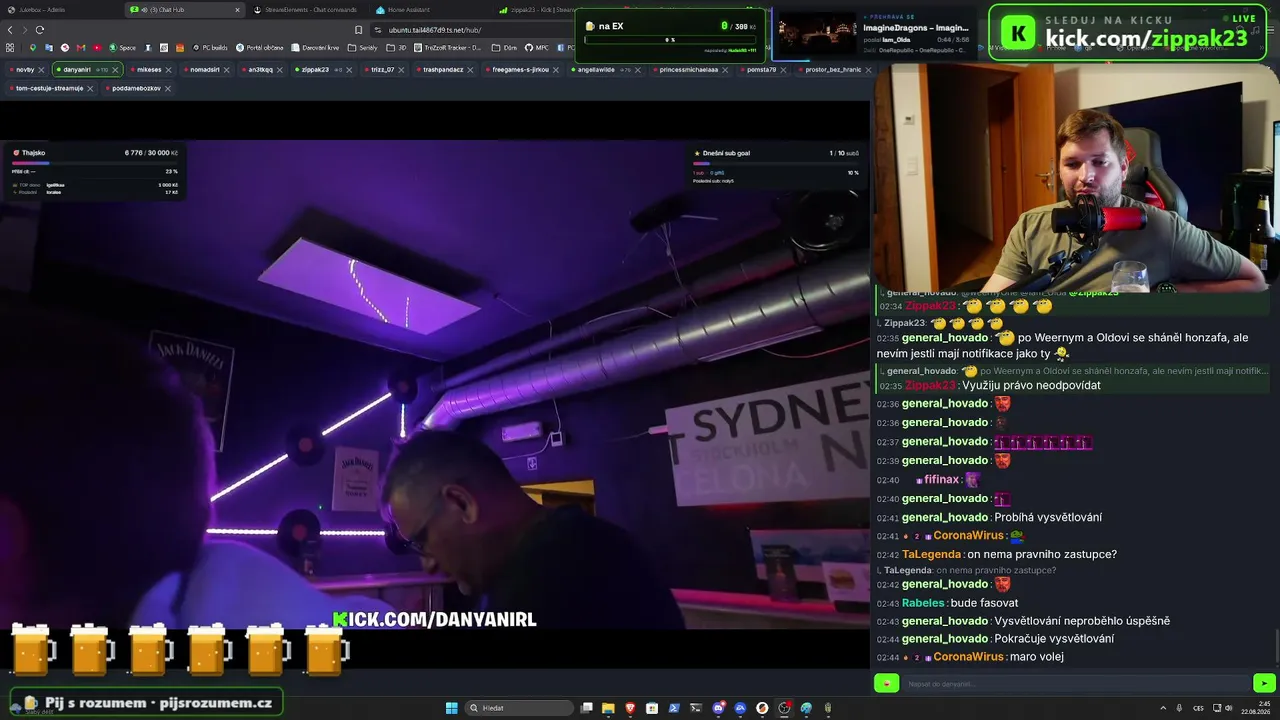1280x720 pixels.
Task: Open the Gmail bookmark icon
Action: pos(81,47)
